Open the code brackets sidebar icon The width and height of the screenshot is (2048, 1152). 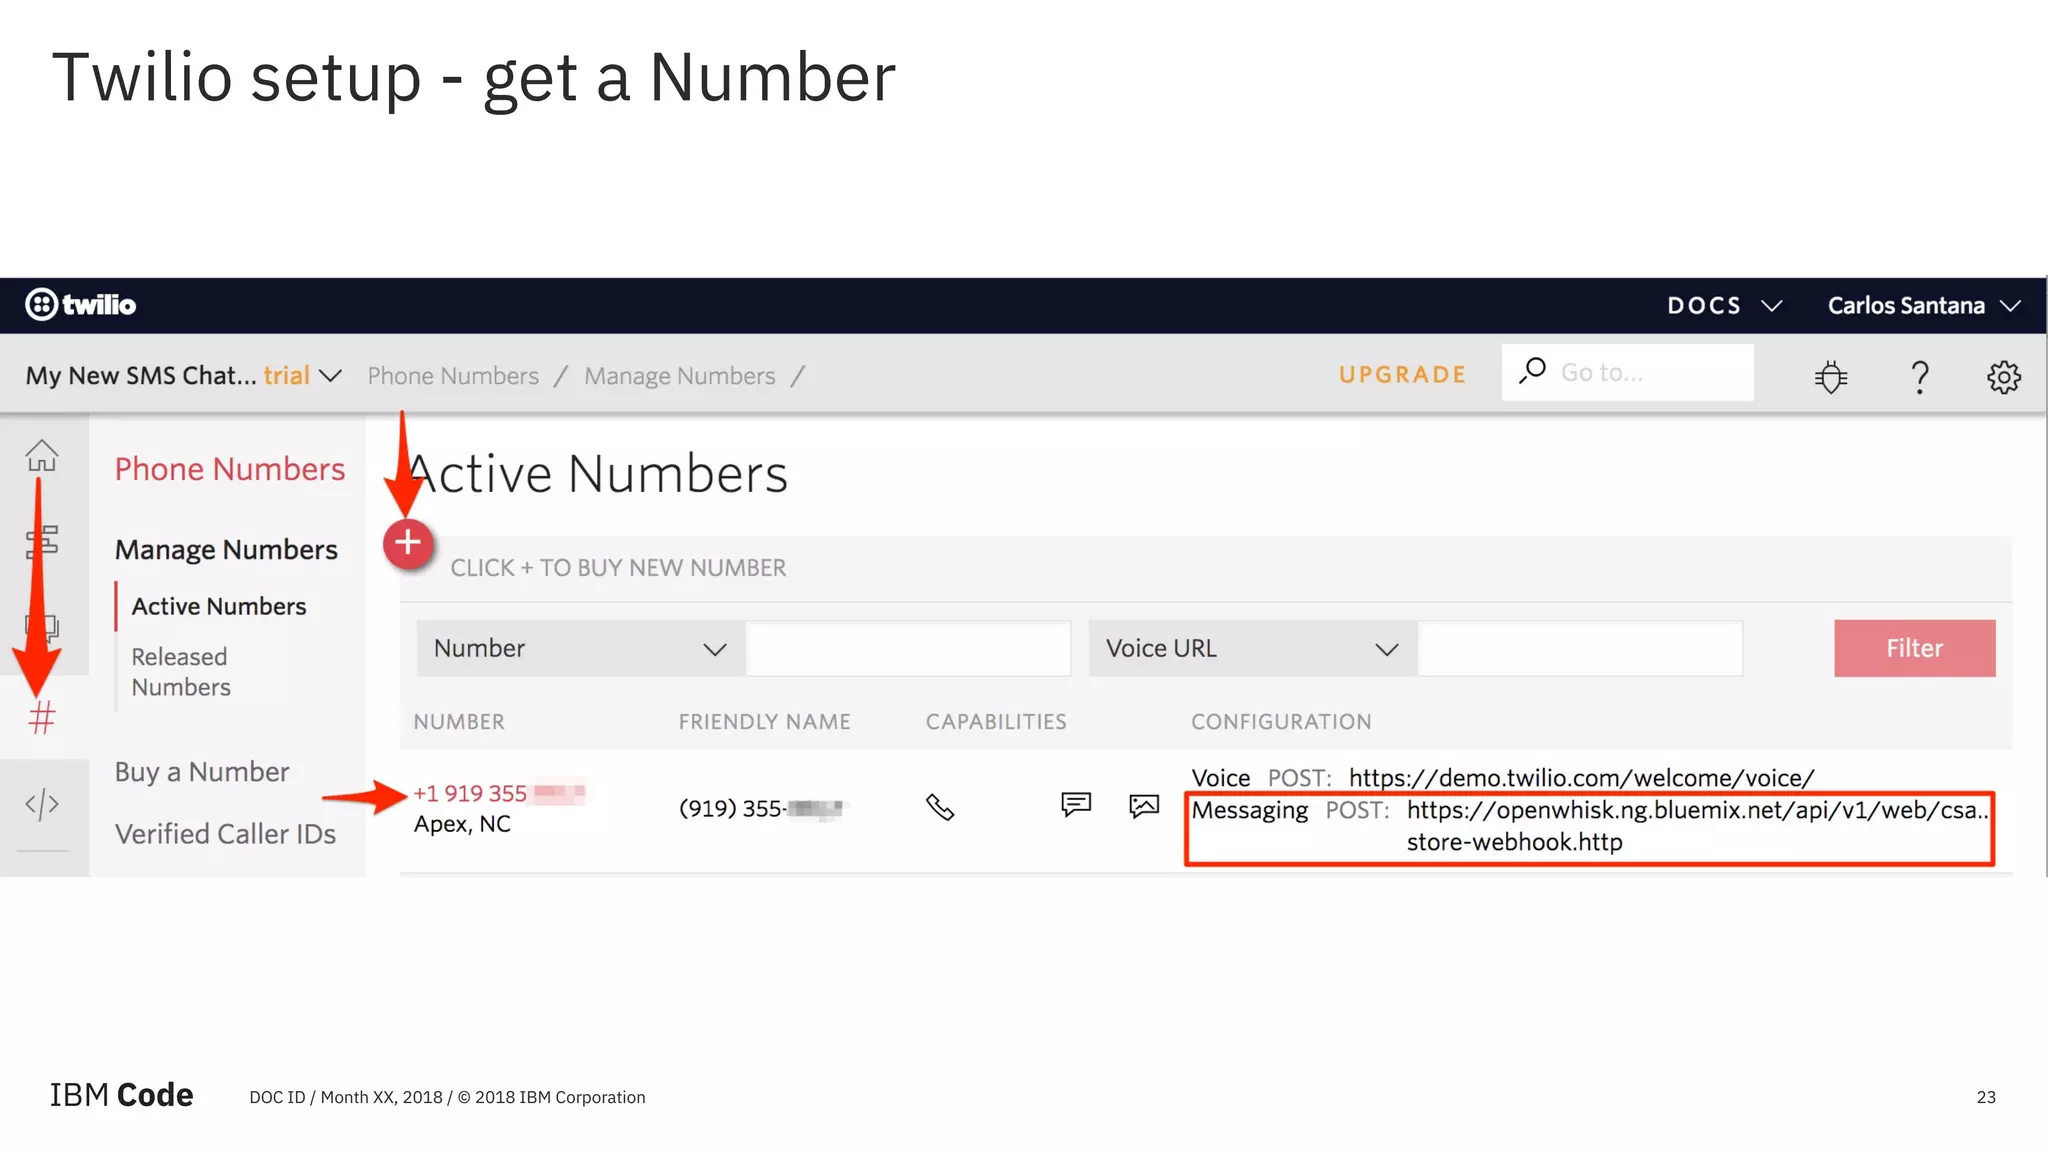click(x=42, y=804)
